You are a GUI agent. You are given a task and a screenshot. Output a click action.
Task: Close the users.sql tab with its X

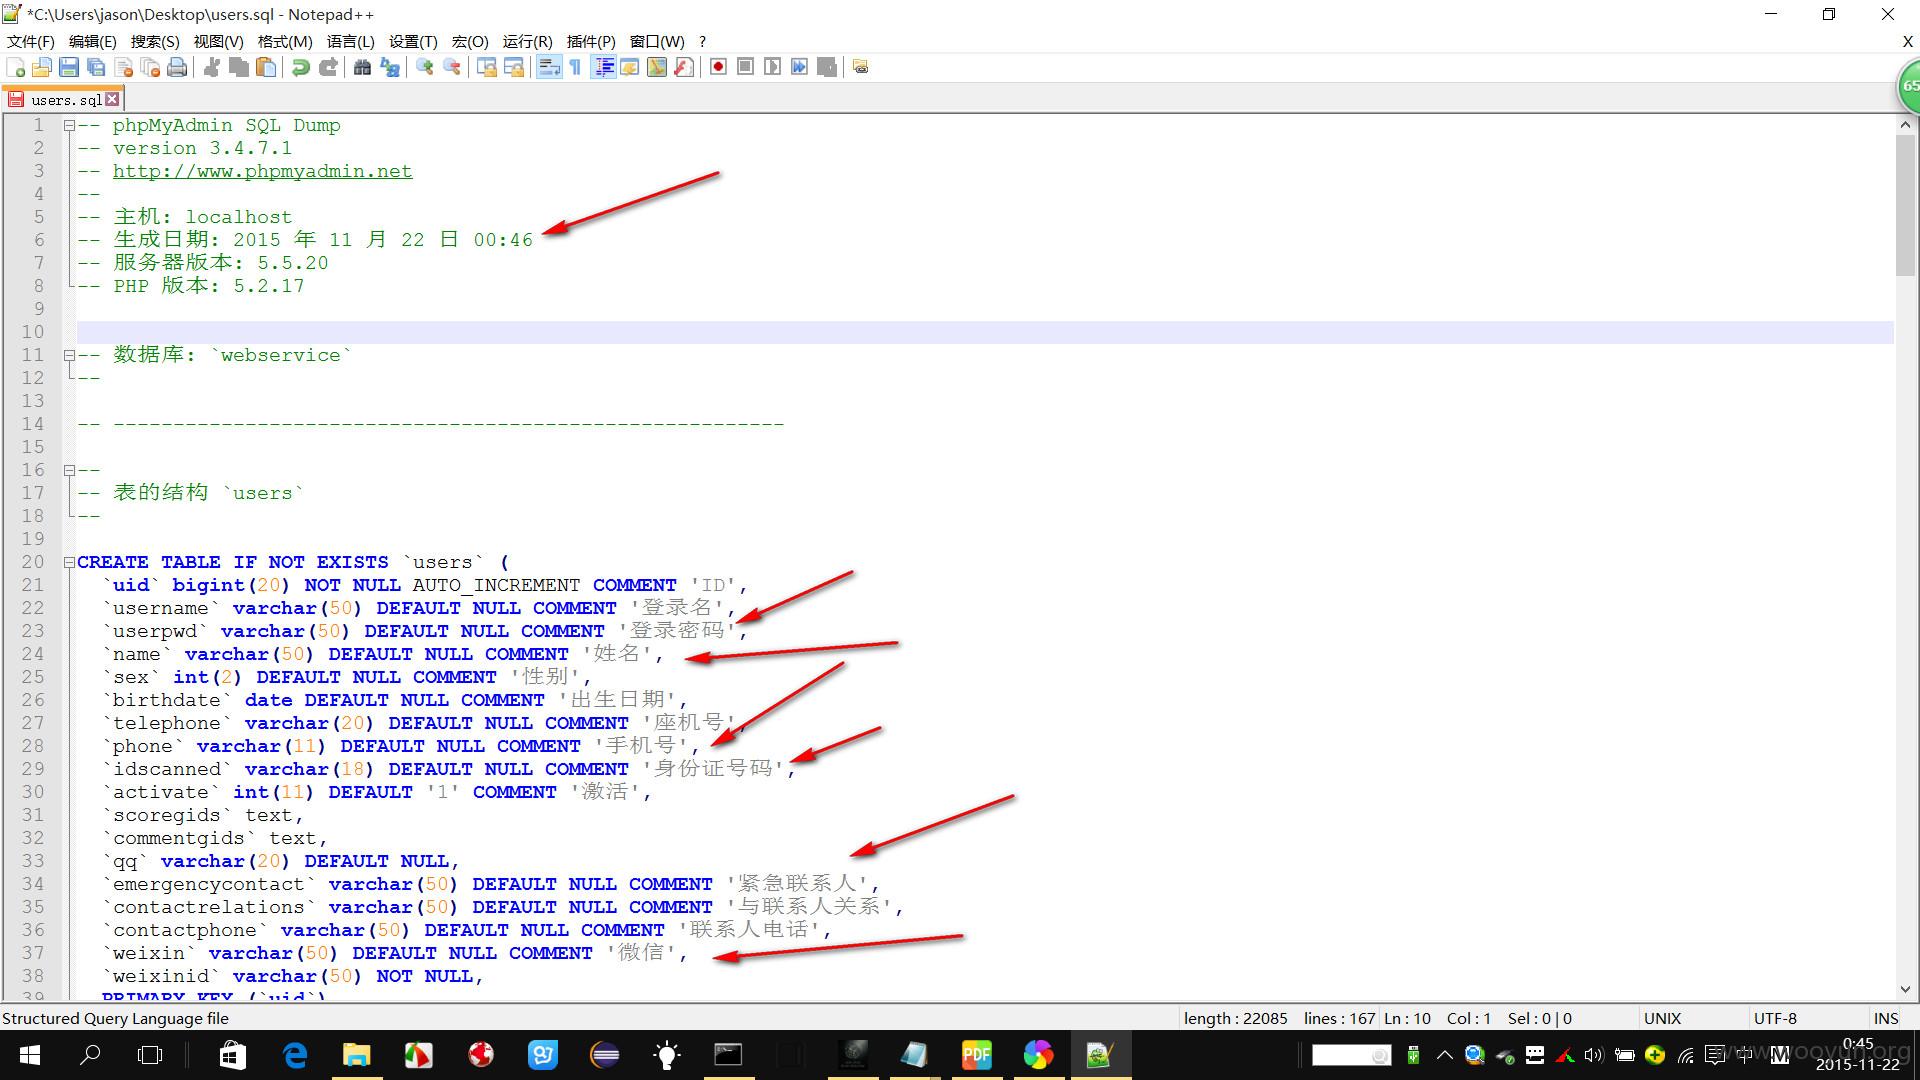112,99
